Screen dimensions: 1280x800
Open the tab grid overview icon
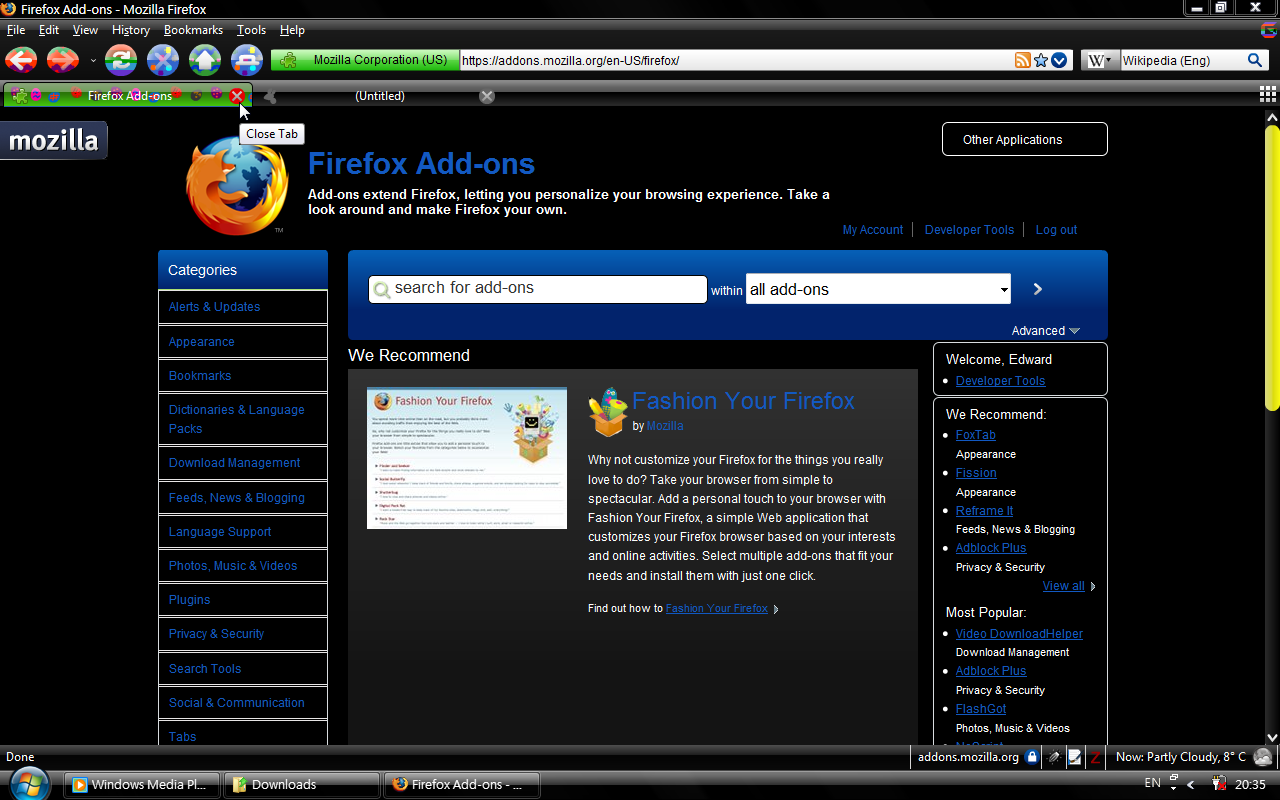click(1268, 95)
